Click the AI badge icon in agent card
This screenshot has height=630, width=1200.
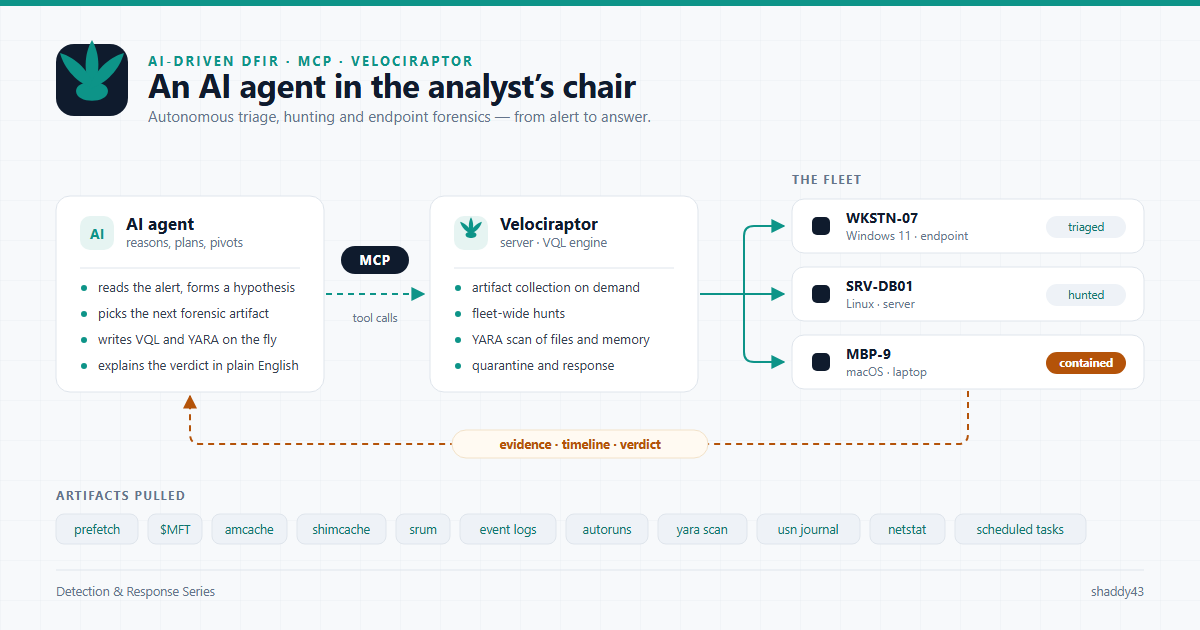(97, 233)
